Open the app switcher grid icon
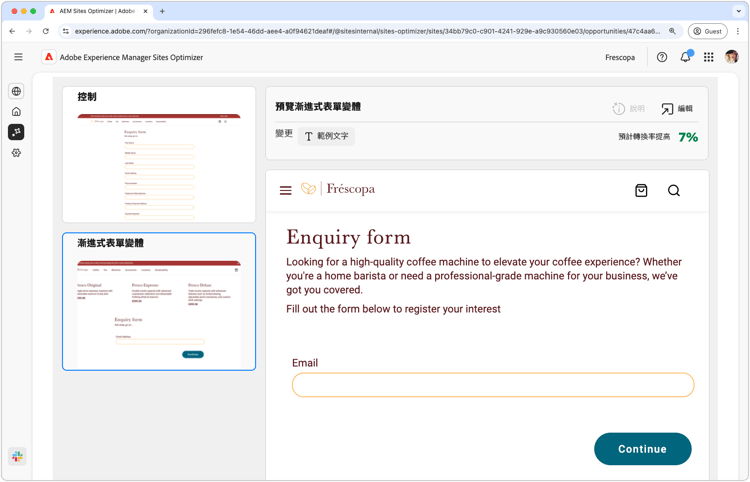The image size is (750, 482). click(x=709, y=57)
